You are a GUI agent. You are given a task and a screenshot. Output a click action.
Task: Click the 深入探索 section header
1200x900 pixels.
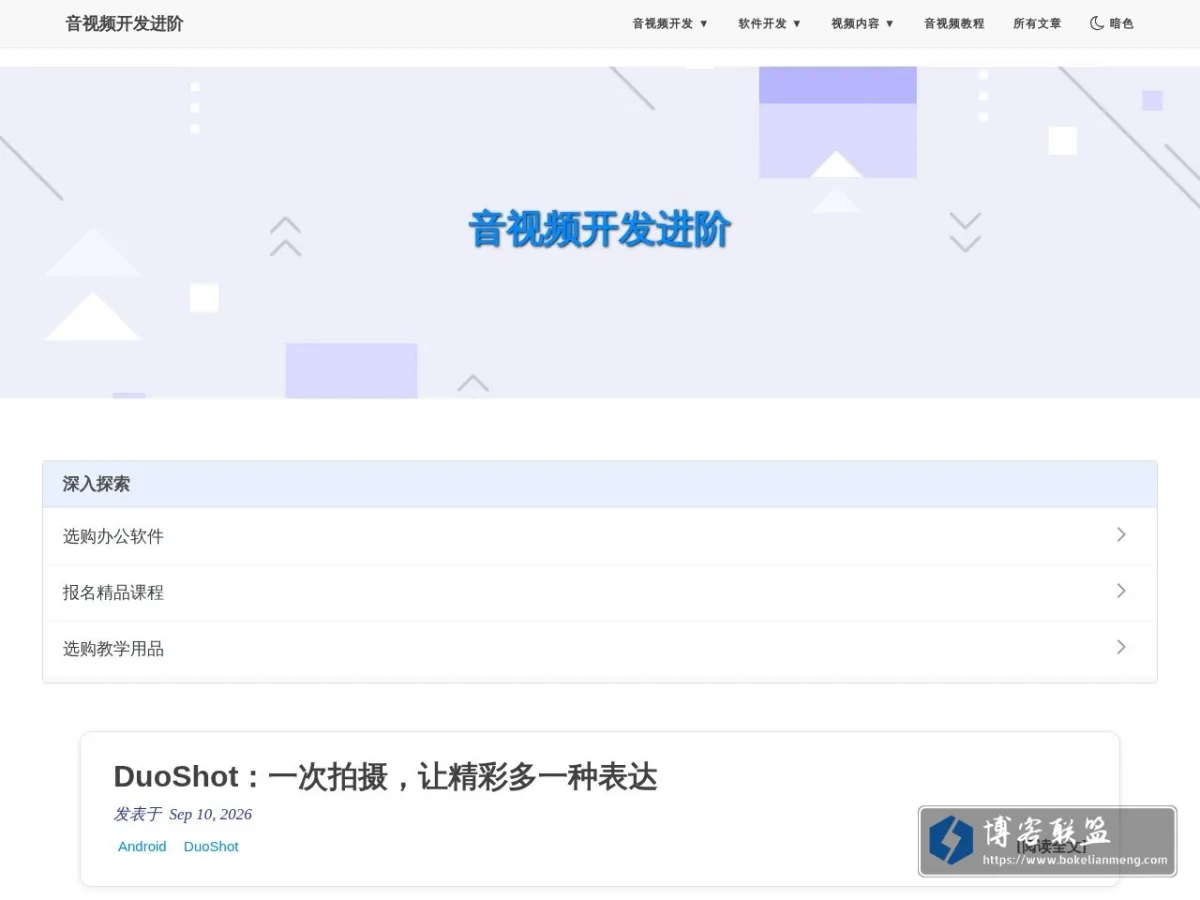600,484
